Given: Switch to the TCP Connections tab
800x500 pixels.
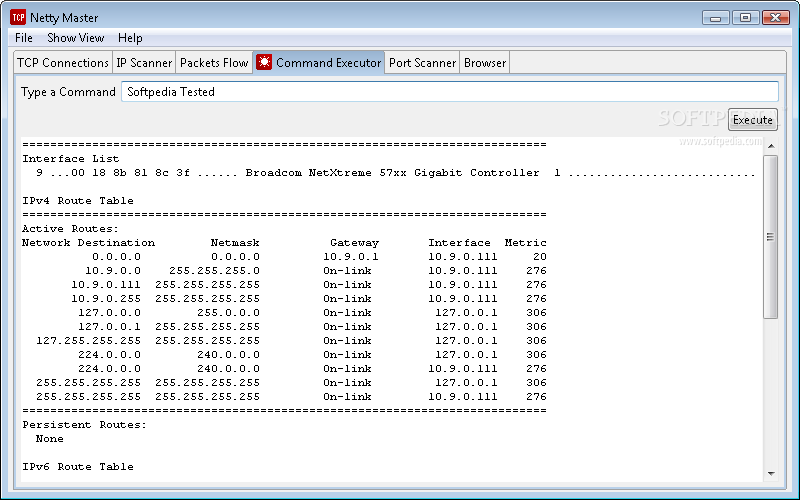Looking at the screenshot, I should (x=63, y=63).
